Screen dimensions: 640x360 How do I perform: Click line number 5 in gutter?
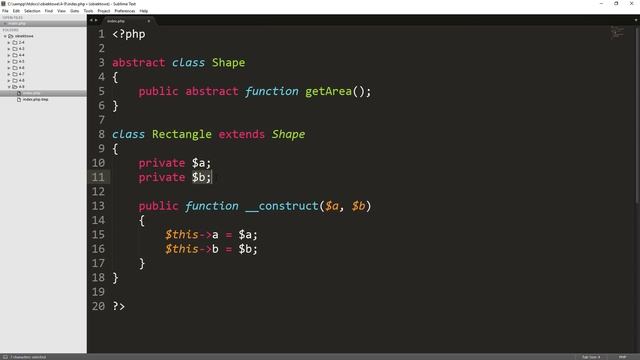pyautogui.click(x=101, y=91)
